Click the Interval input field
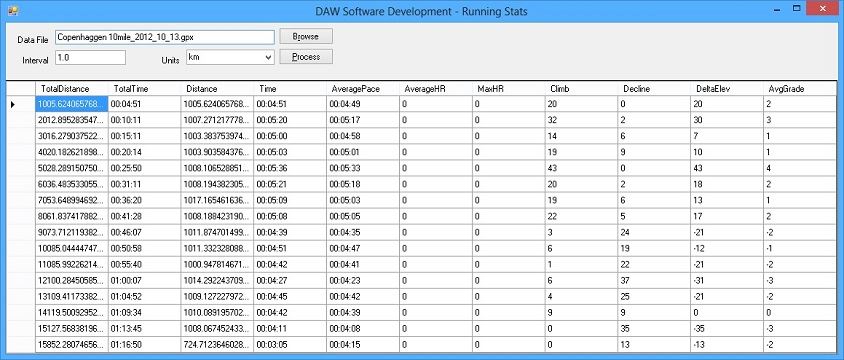Viewport: 844px width, 360px height. (x=90, y=57)
